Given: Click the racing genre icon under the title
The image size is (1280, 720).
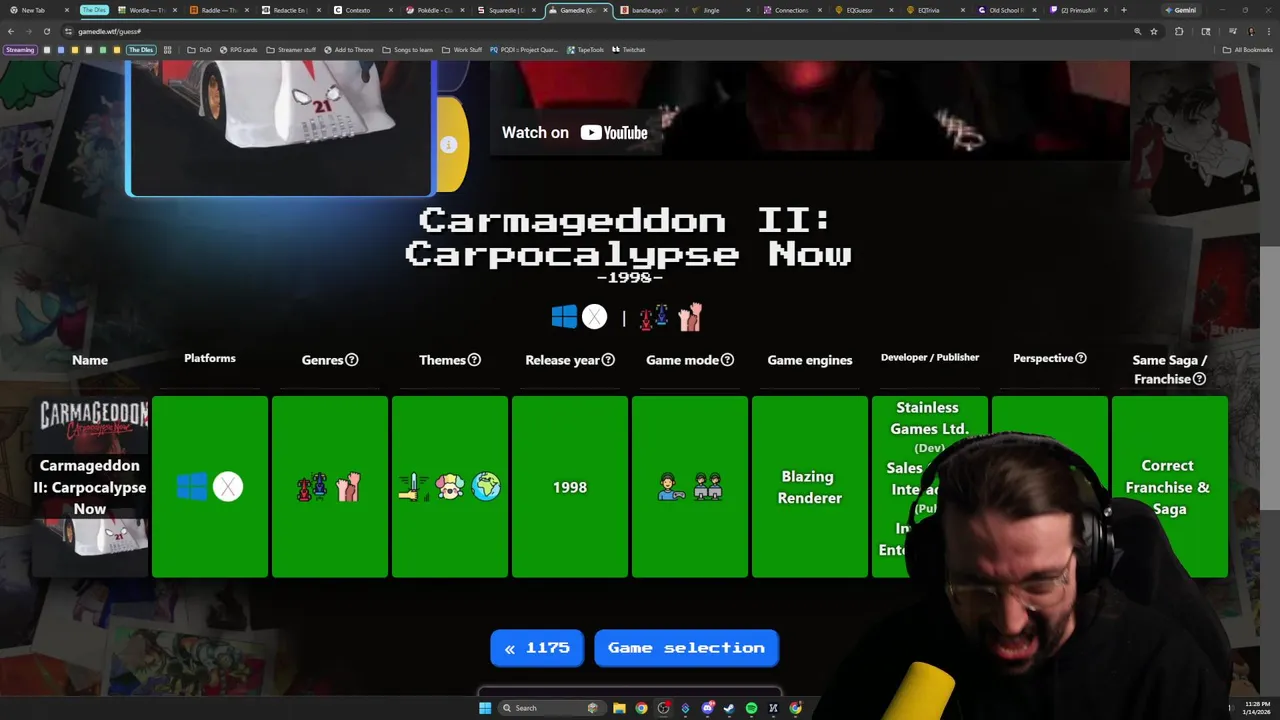Looking at the screenshot, I should point(653,317).
